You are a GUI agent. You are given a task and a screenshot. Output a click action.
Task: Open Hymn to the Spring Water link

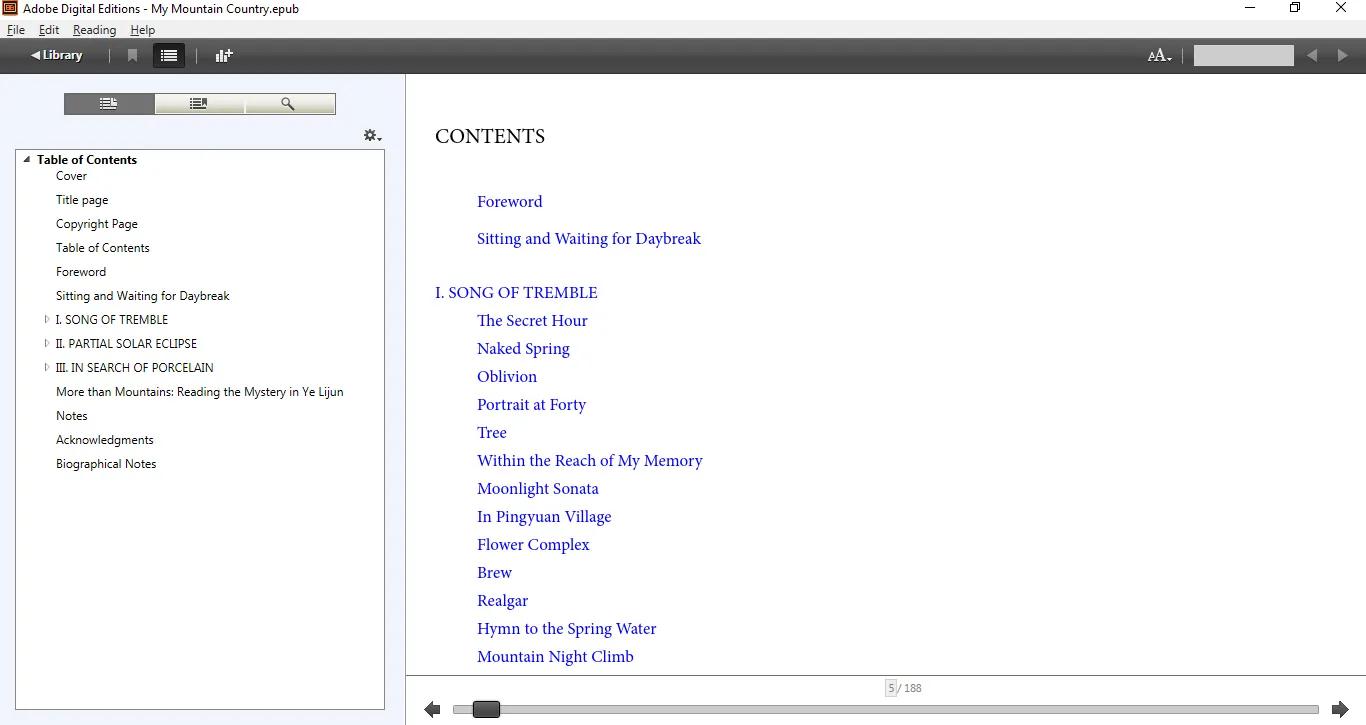567,629
